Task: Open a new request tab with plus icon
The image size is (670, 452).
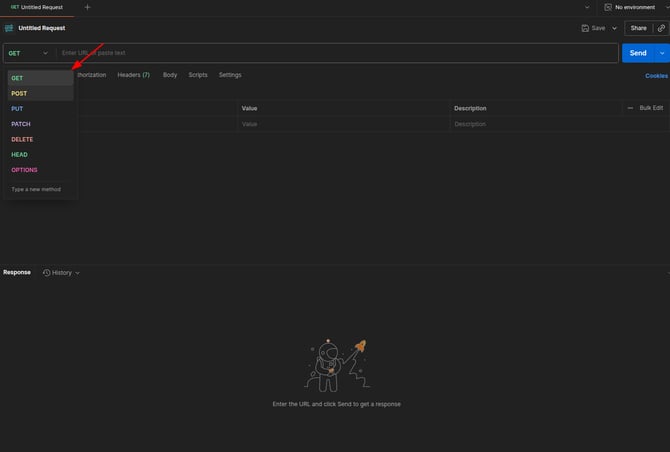Action: tap(87, 7)
